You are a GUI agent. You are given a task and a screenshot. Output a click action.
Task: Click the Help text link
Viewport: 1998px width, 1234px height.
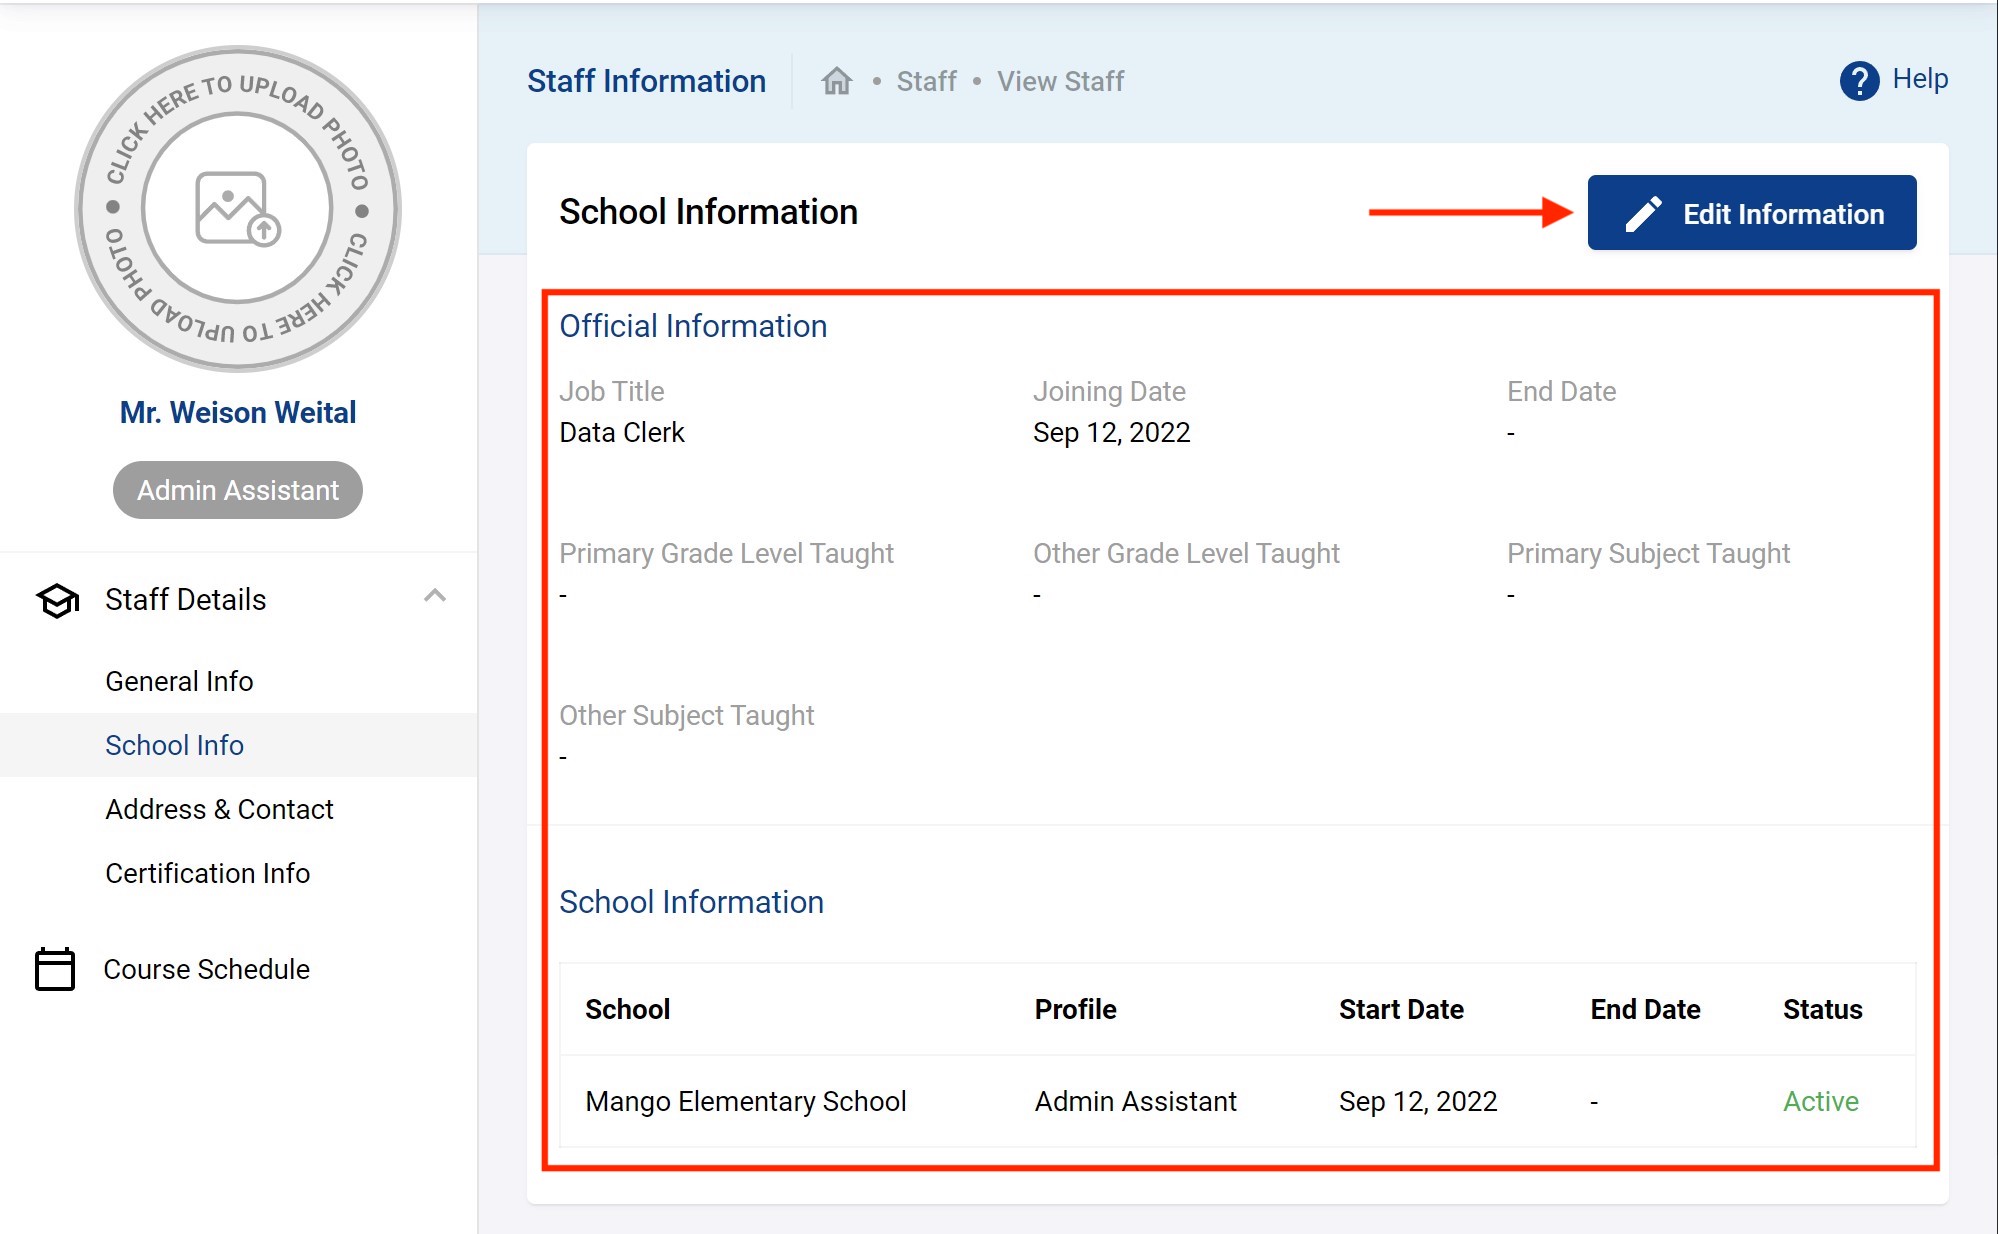(x=1919, y=79)
